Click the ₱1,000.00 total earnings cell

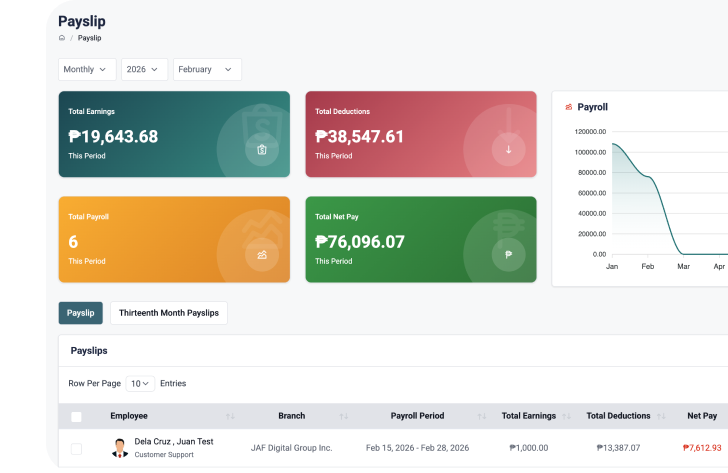[x=529, y=448]
